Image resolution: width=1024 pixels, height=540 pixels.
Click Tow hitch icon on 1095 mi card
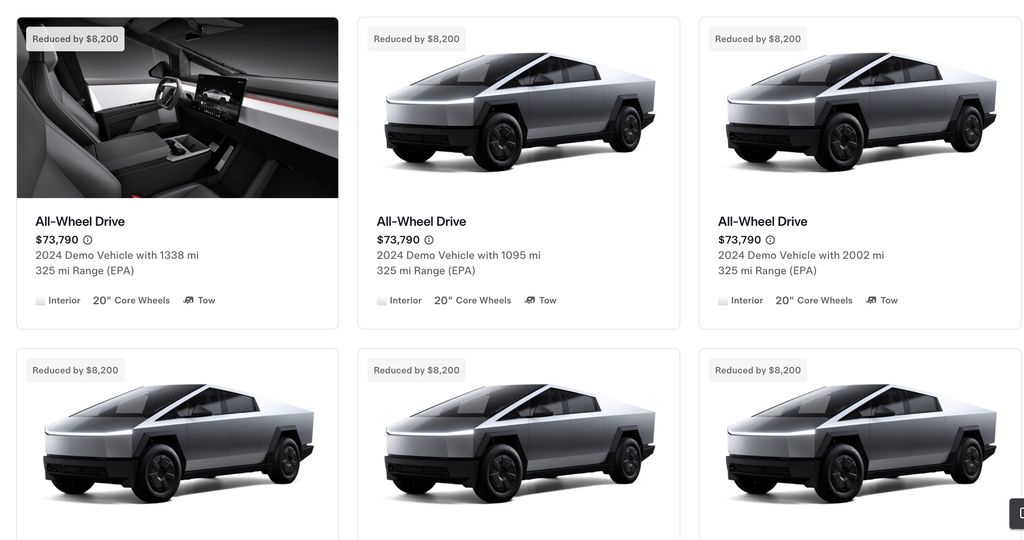pyautogui.click(x=530, y=300)
